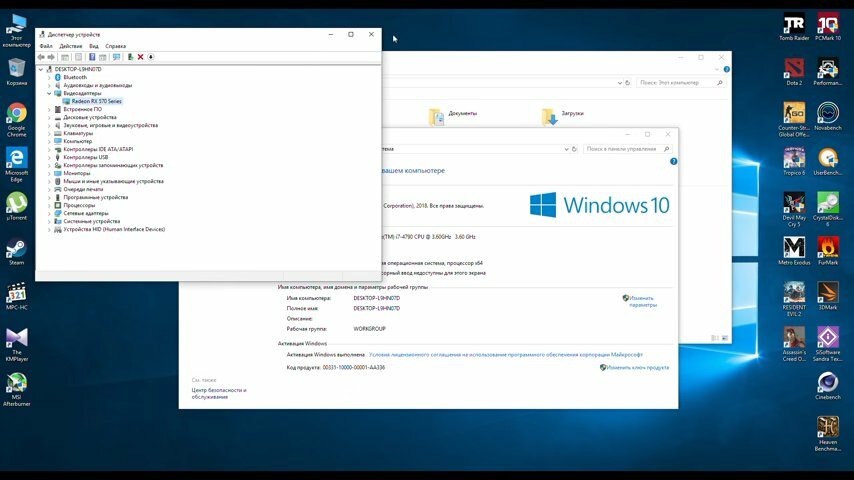854x480 pixels.
Task: Select the Metro Exodus desktop icon
Action: coord(794,251)
